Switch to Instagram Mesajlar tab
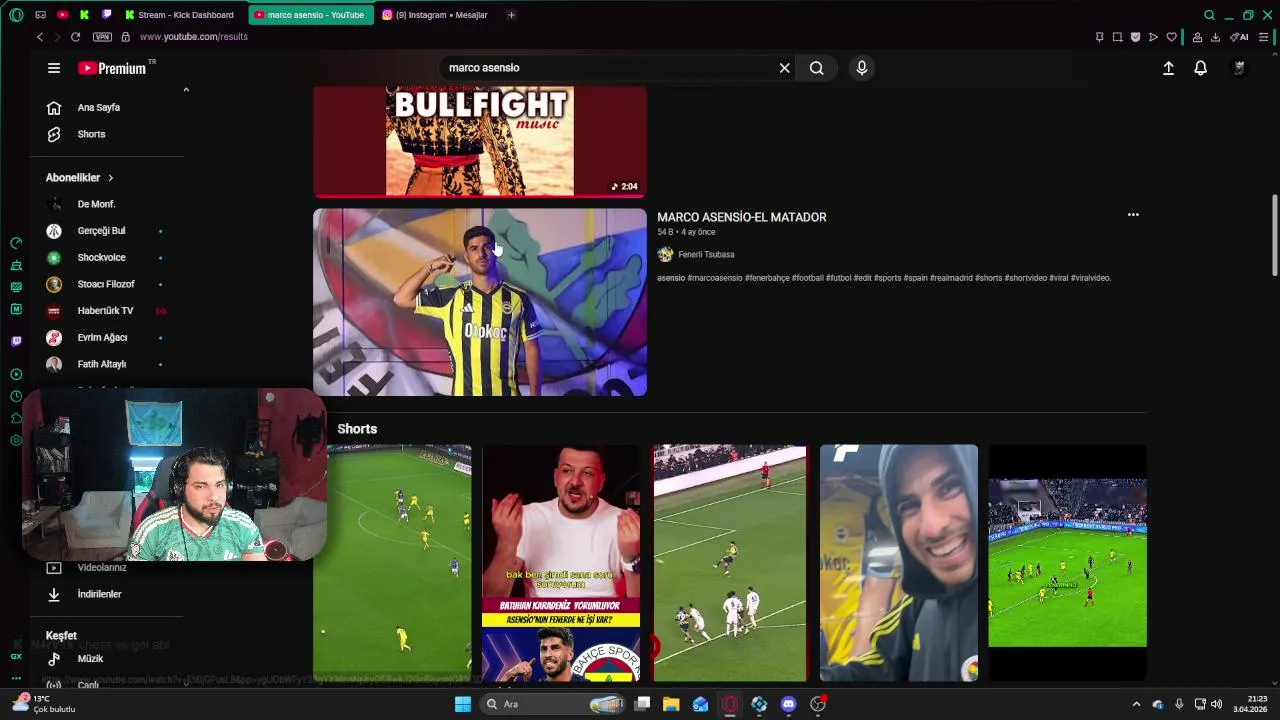This screenshot has height=720, width=1280. coord(436,15)
